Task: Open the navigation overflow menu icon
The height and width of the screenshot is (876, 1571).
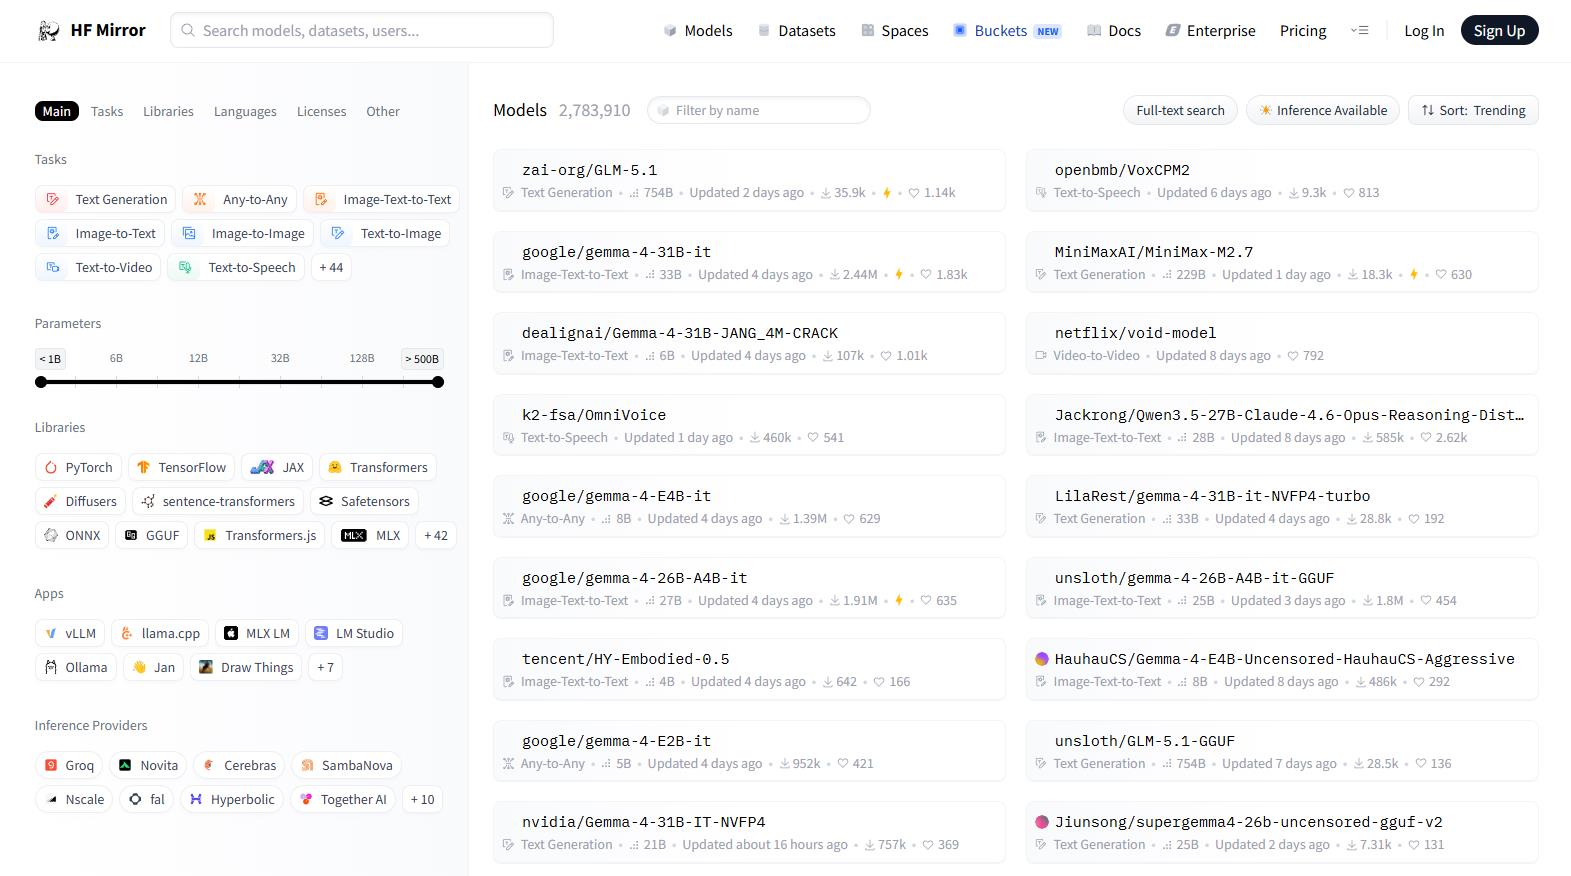Action: point(1359,31)
